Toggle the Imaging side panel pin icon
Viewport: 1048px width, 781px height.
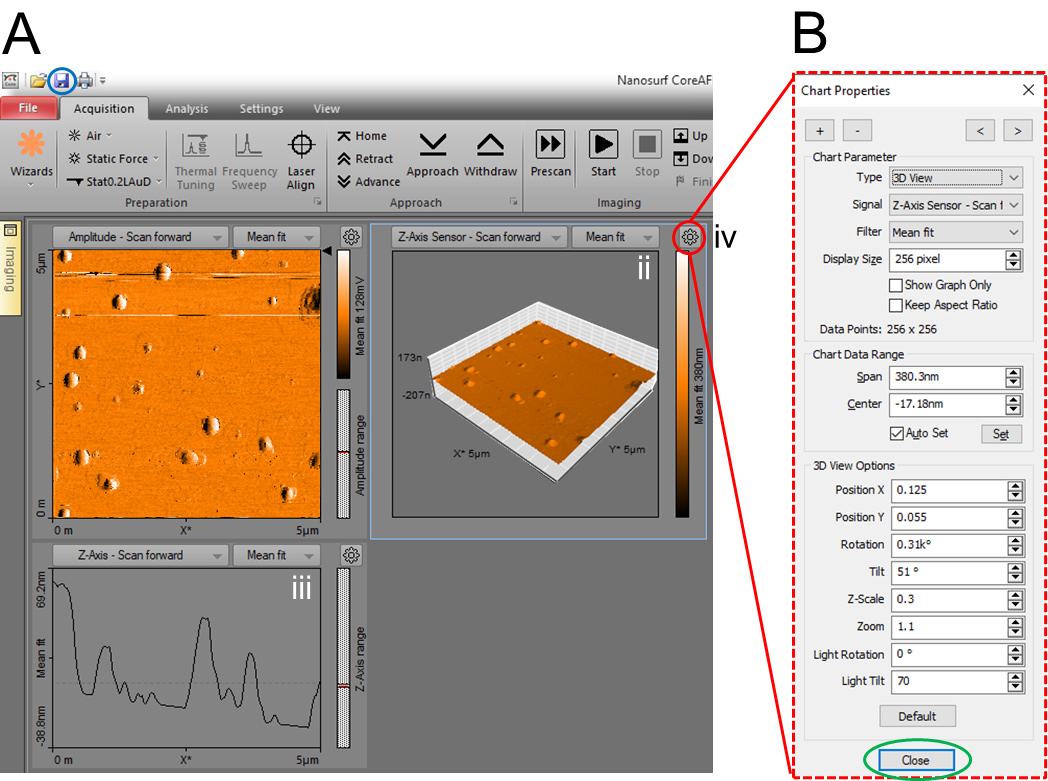tap(11, 231)
